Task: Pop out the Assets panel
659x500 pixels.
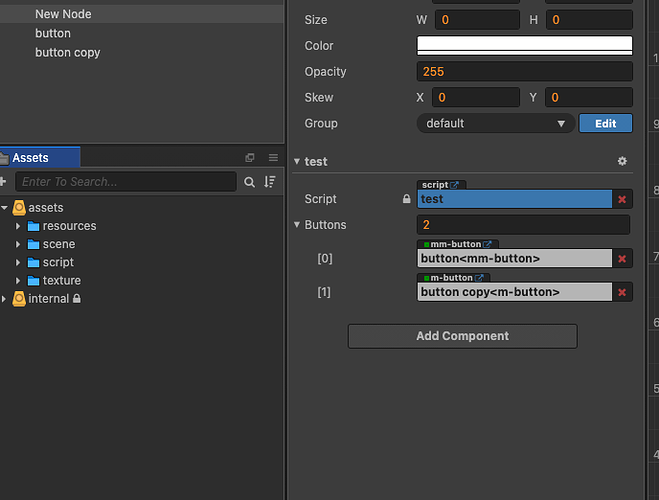Action: (250, 158)
